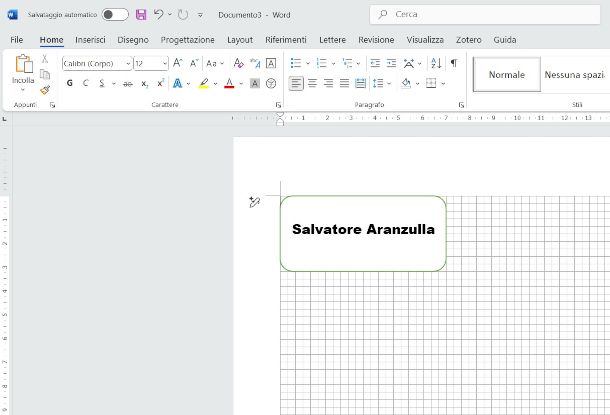The image size is (610, 415).
Task: Apply the yellow text highlight color
Action: click(203, 83)
